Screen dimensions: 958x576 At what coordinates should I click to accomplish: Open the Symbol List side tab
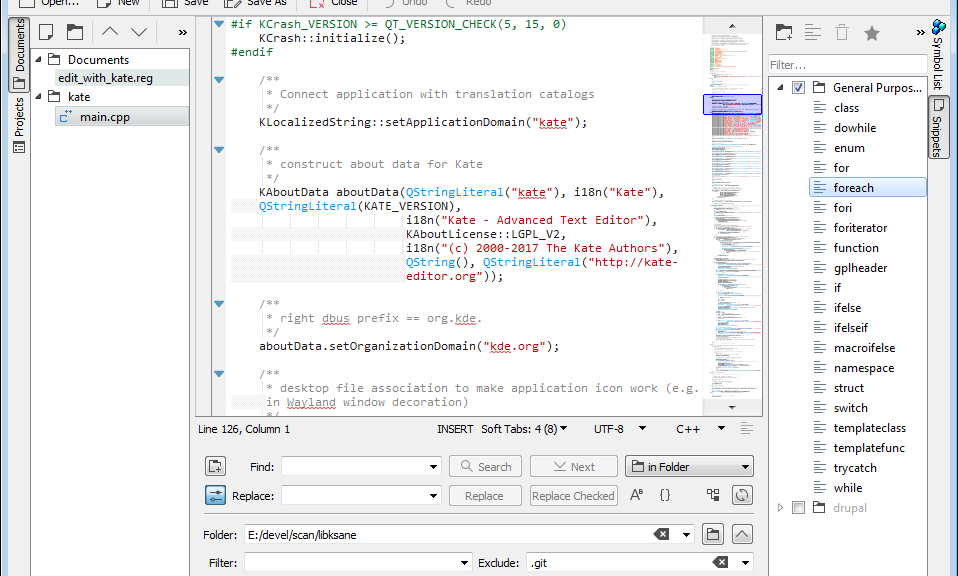coord(938,55)
